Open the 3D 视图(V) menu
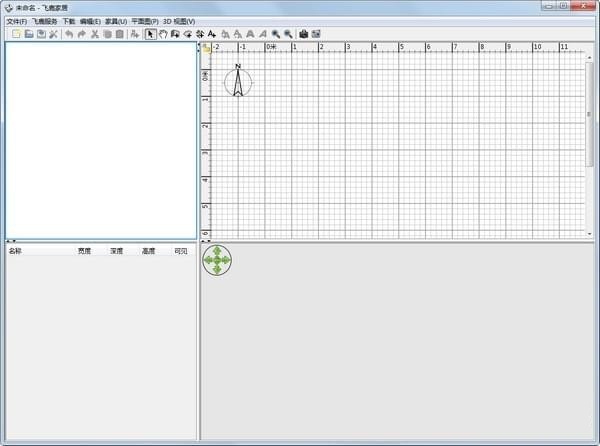Screen dimensions: 600x446 [179, 21]
